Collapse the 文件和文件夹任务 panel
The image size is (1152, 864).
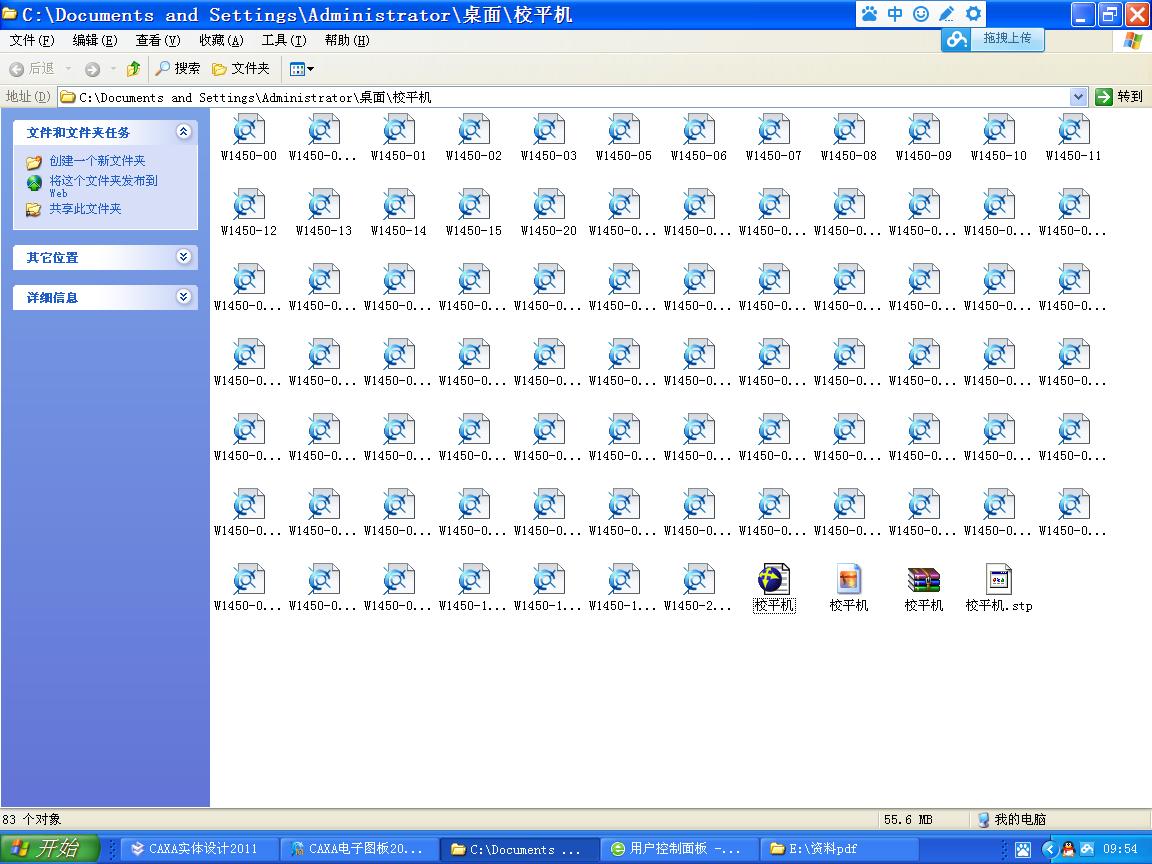coord(184,132)
